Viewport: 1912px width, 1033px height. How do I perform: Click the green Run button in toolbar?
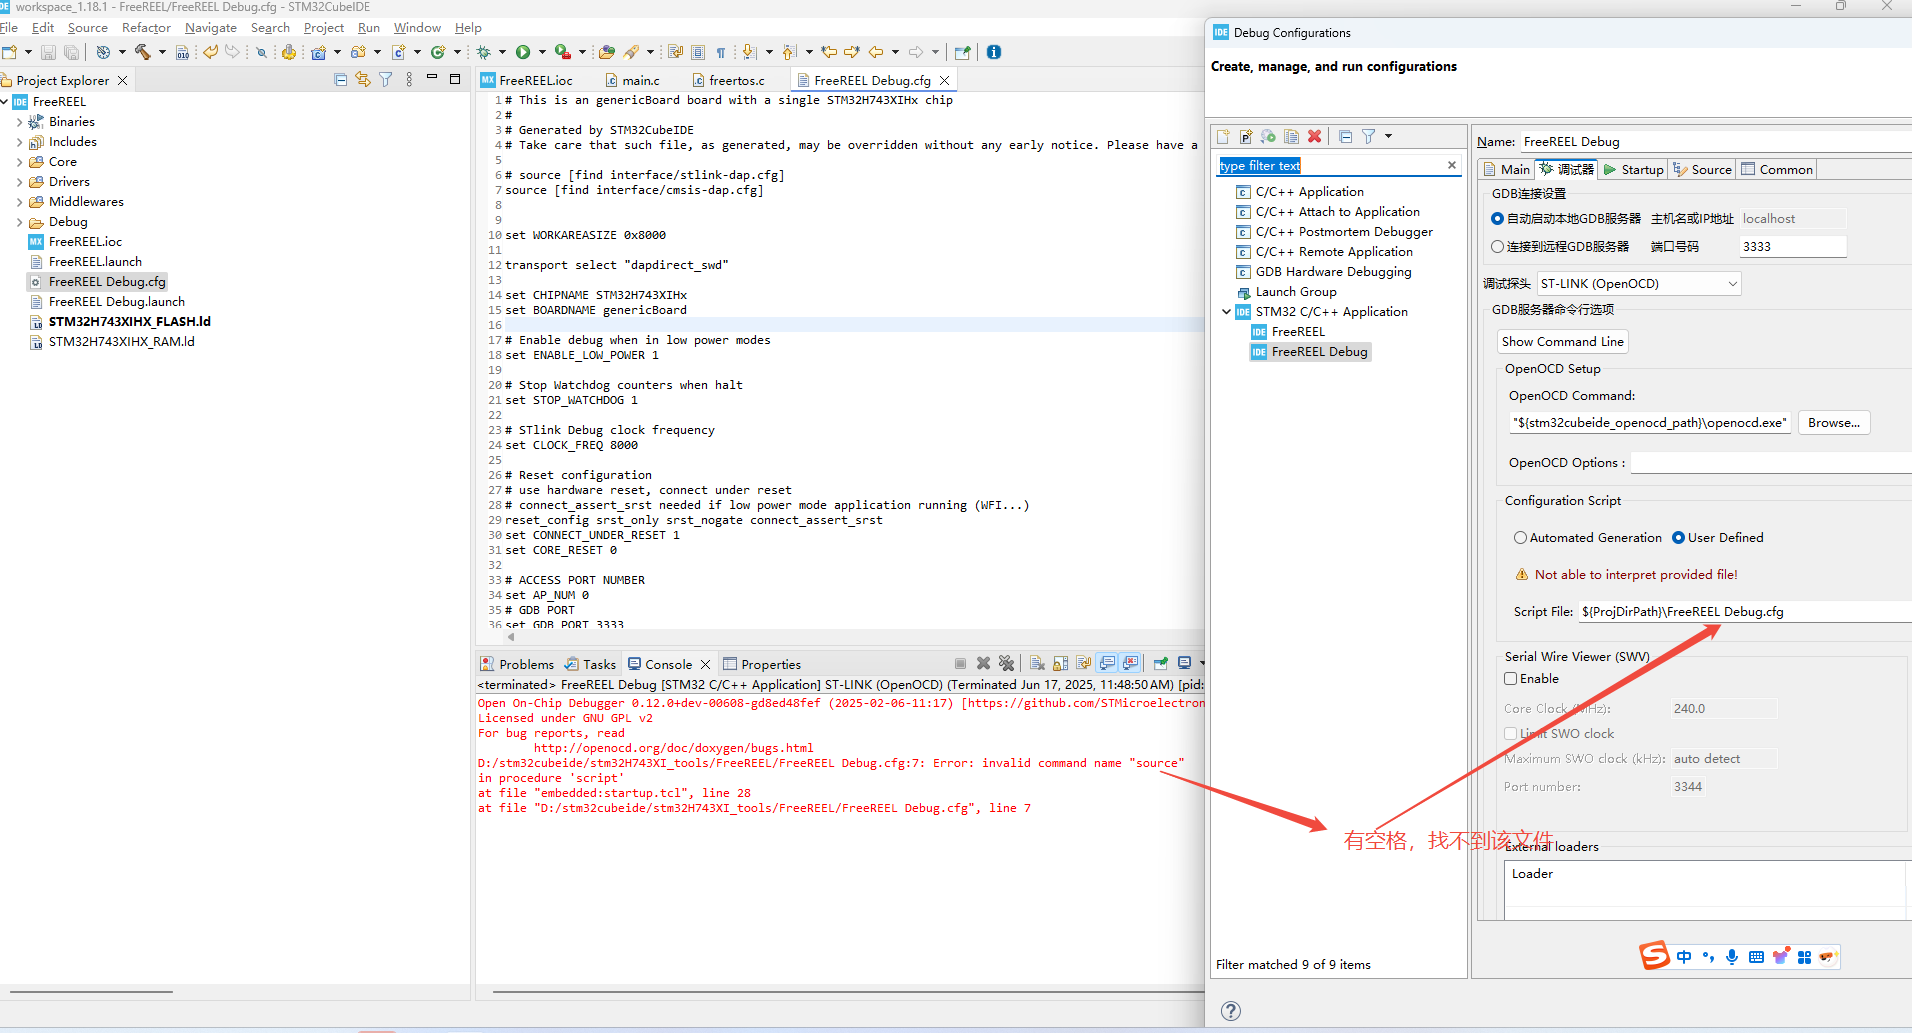click(x=523, y=52)
